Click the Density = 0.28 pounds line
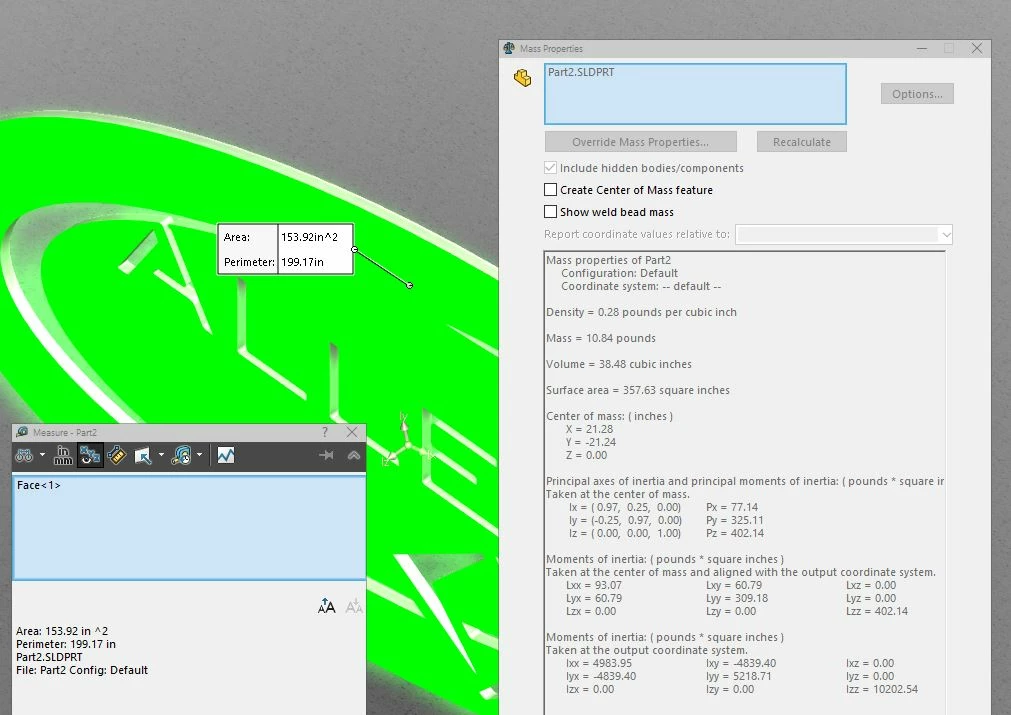 (x=642, y=312)
